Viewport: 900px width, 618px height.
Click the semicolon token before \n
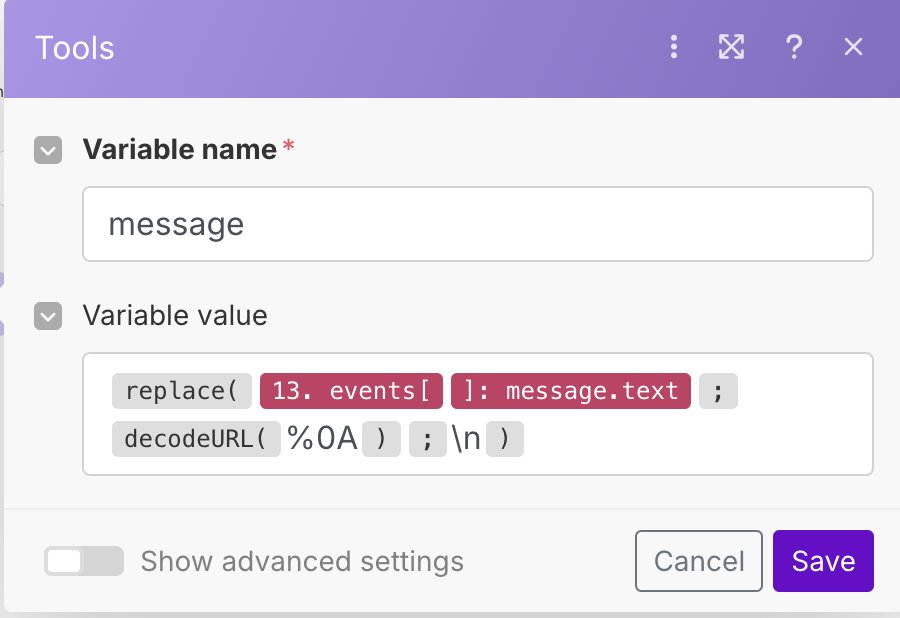coord(427,439)
